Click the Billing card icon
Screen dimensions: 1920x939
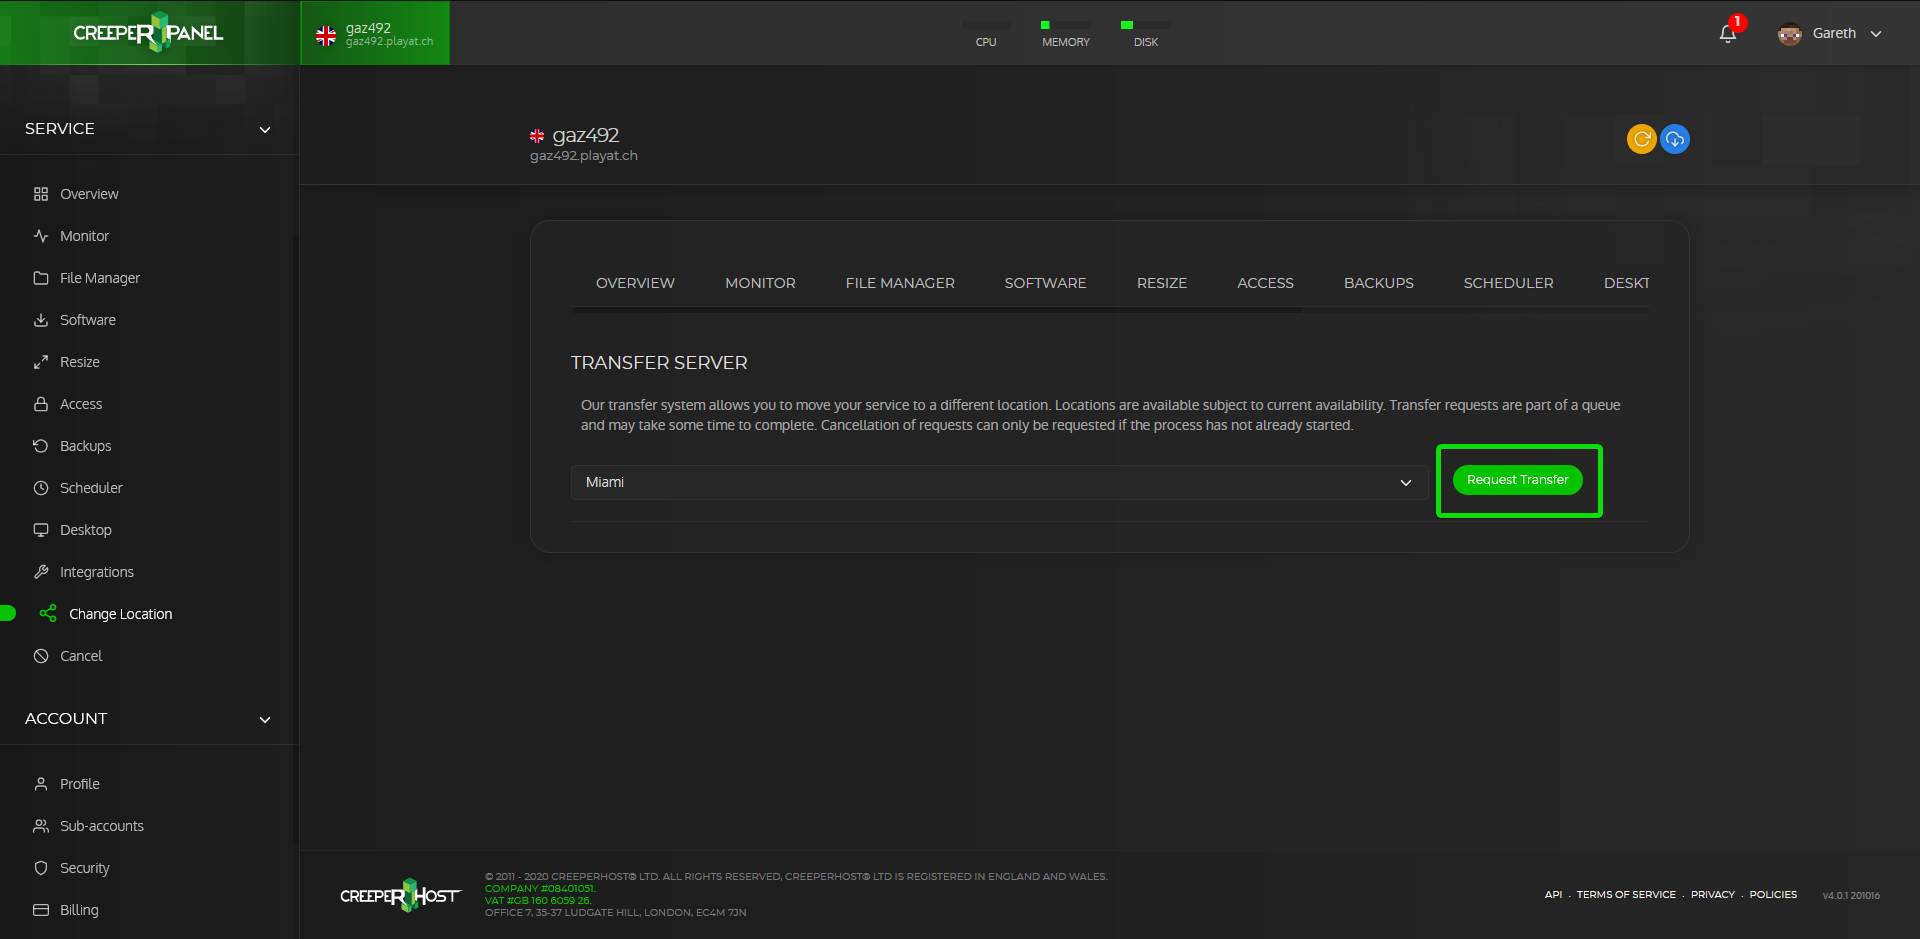click(x=41, y=910)
